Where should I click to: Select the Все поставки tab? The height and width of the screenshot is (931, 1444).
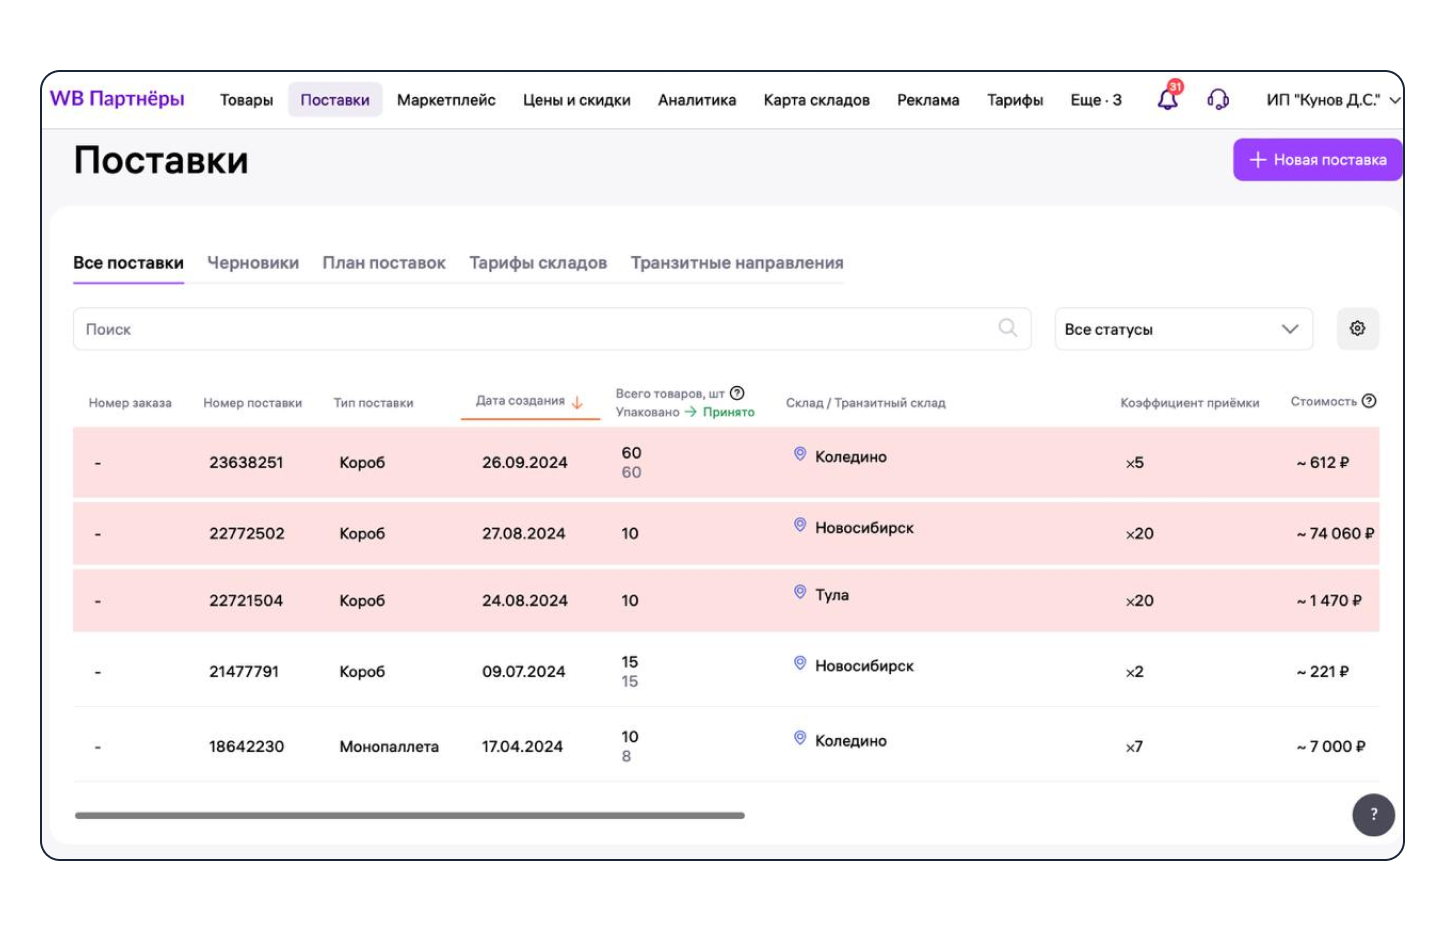[128, 263]
